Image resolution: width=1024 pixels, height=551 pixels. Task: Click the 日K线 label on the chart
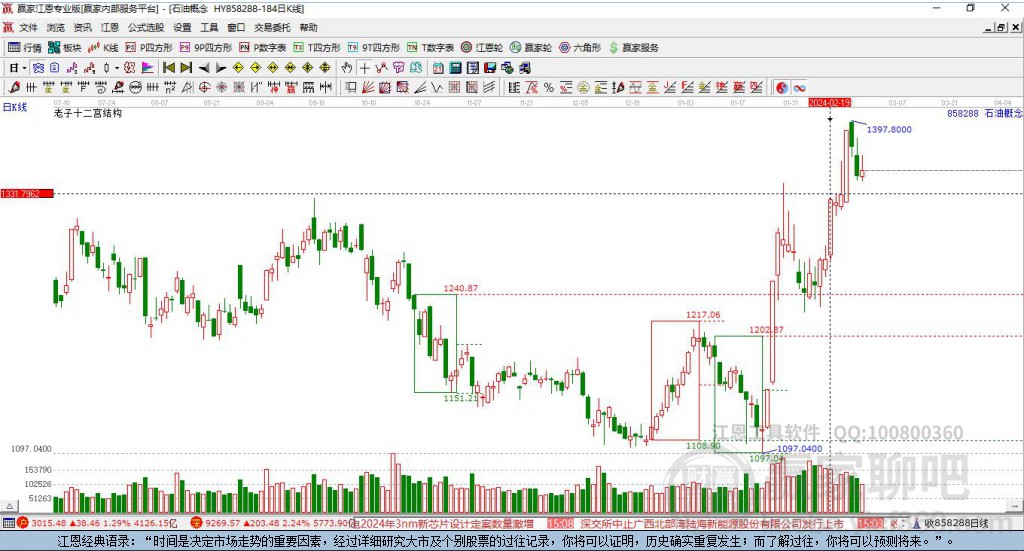pos(15,108)
